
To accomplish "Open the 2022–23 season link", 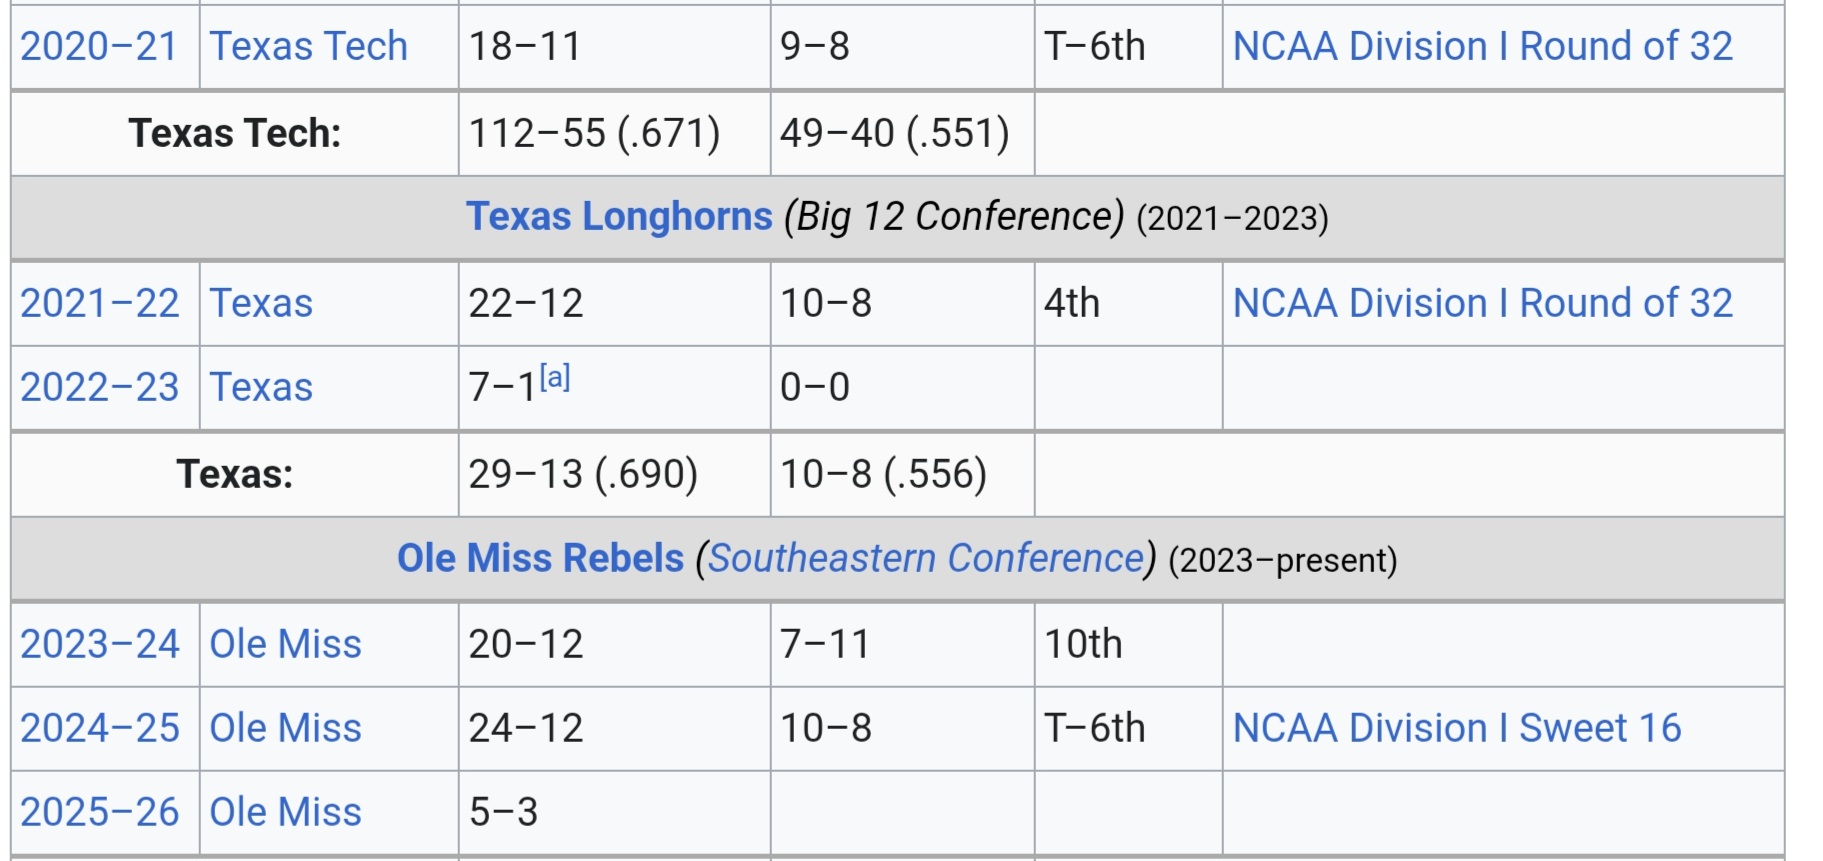I will tap(99, 388).
